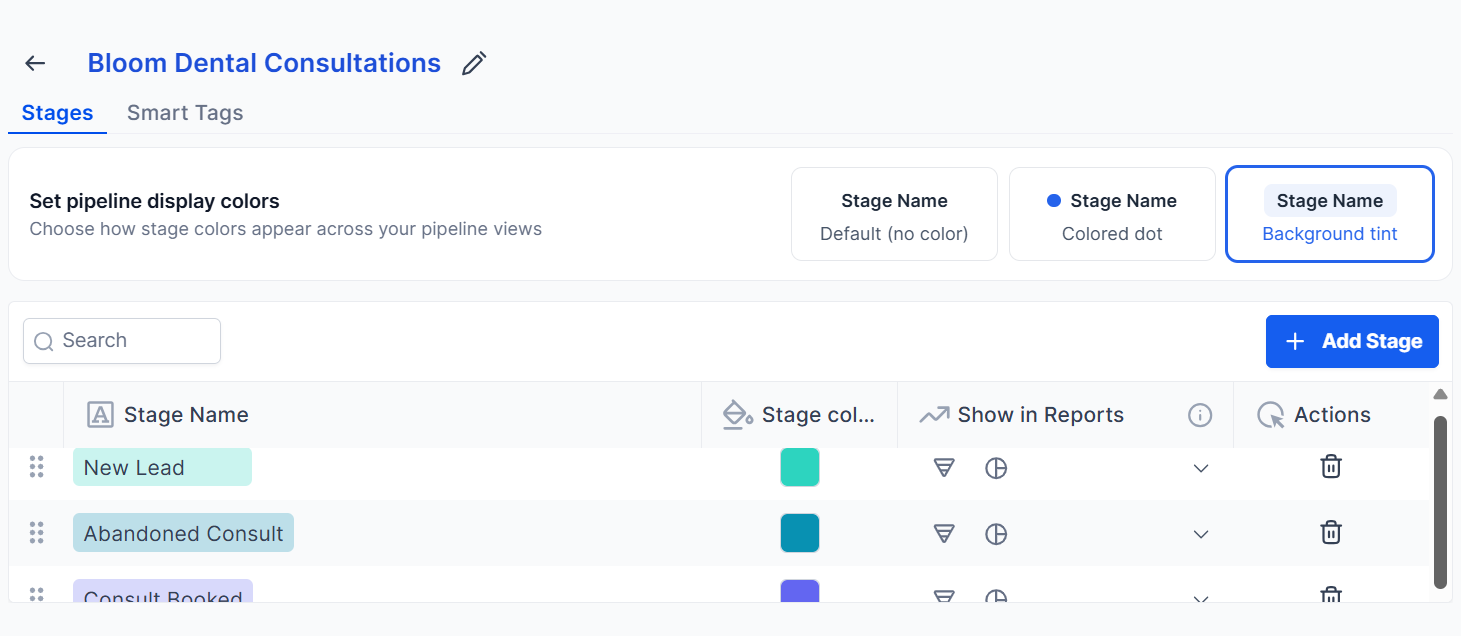
Task: Open the Show in Reports info icon
Action: click(1200, 415)
